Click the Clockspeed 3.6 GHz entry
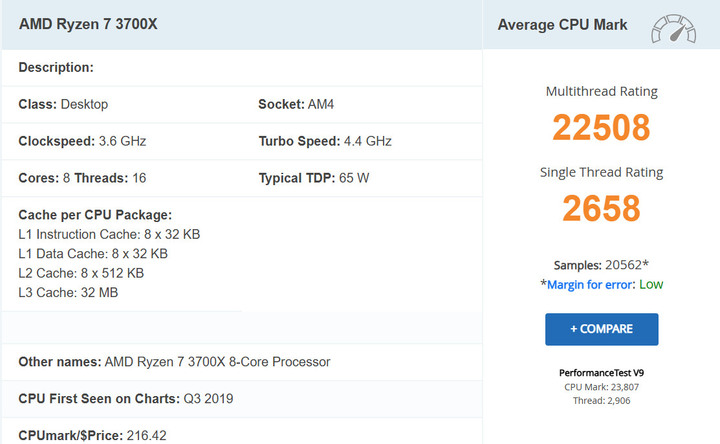720x444 pixels. pos(82,141)
